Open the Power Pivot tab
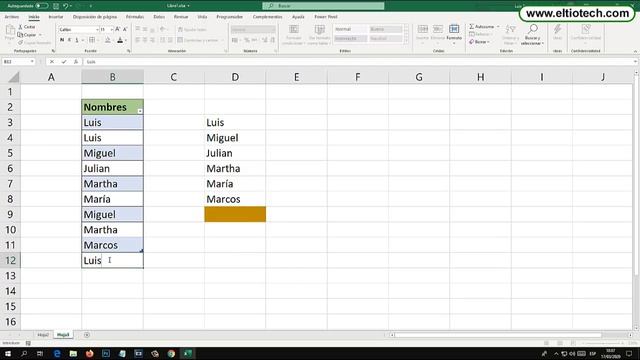This screenshot has height=360, width=640. pyautogui.click(x=326, y=17)
